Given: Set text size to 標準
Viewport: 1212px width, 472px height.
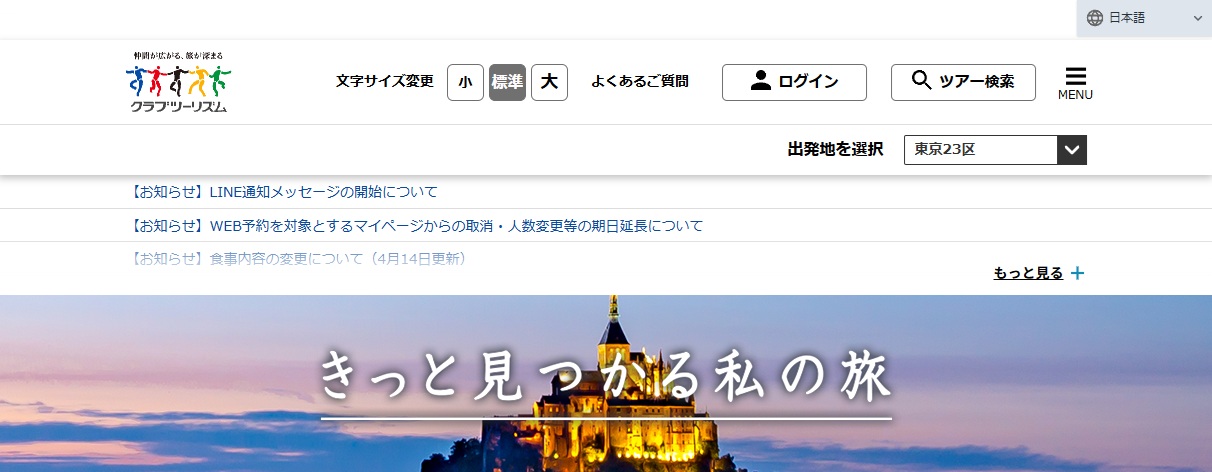Looking at the screenshot, I should point(507,82).
